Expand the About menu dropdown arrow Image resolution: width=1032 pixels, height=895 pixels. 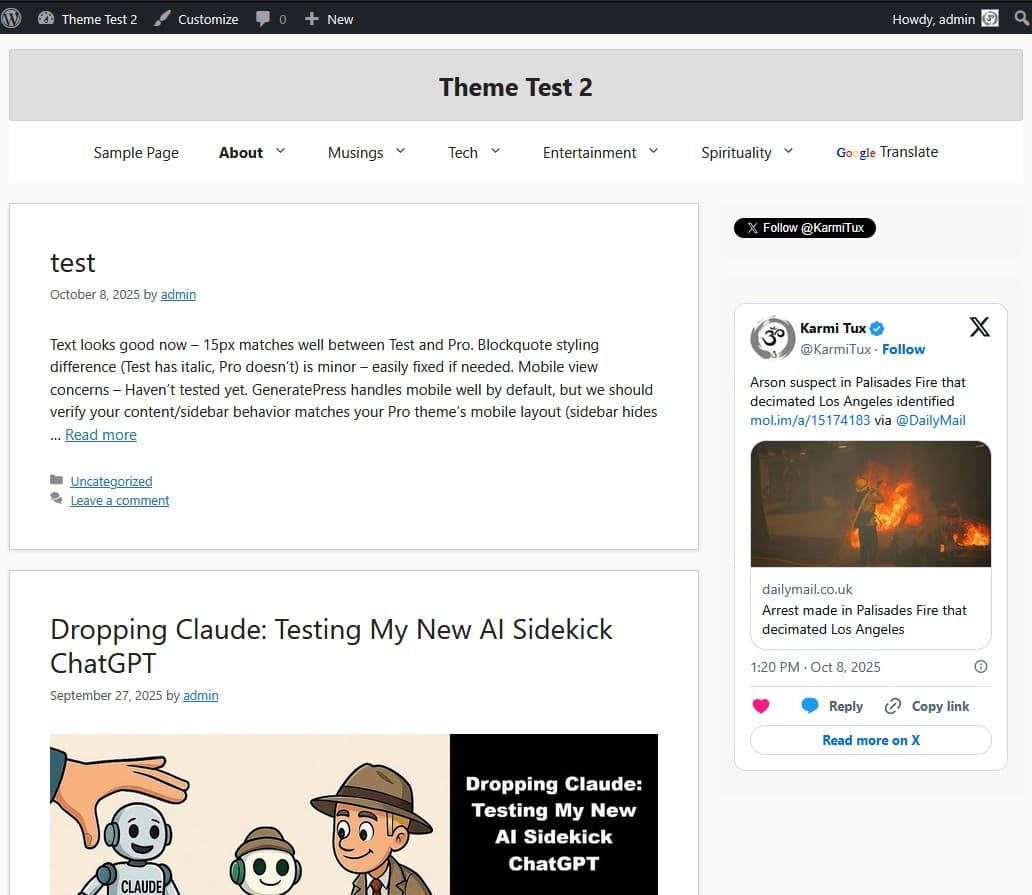pos(281,151)
